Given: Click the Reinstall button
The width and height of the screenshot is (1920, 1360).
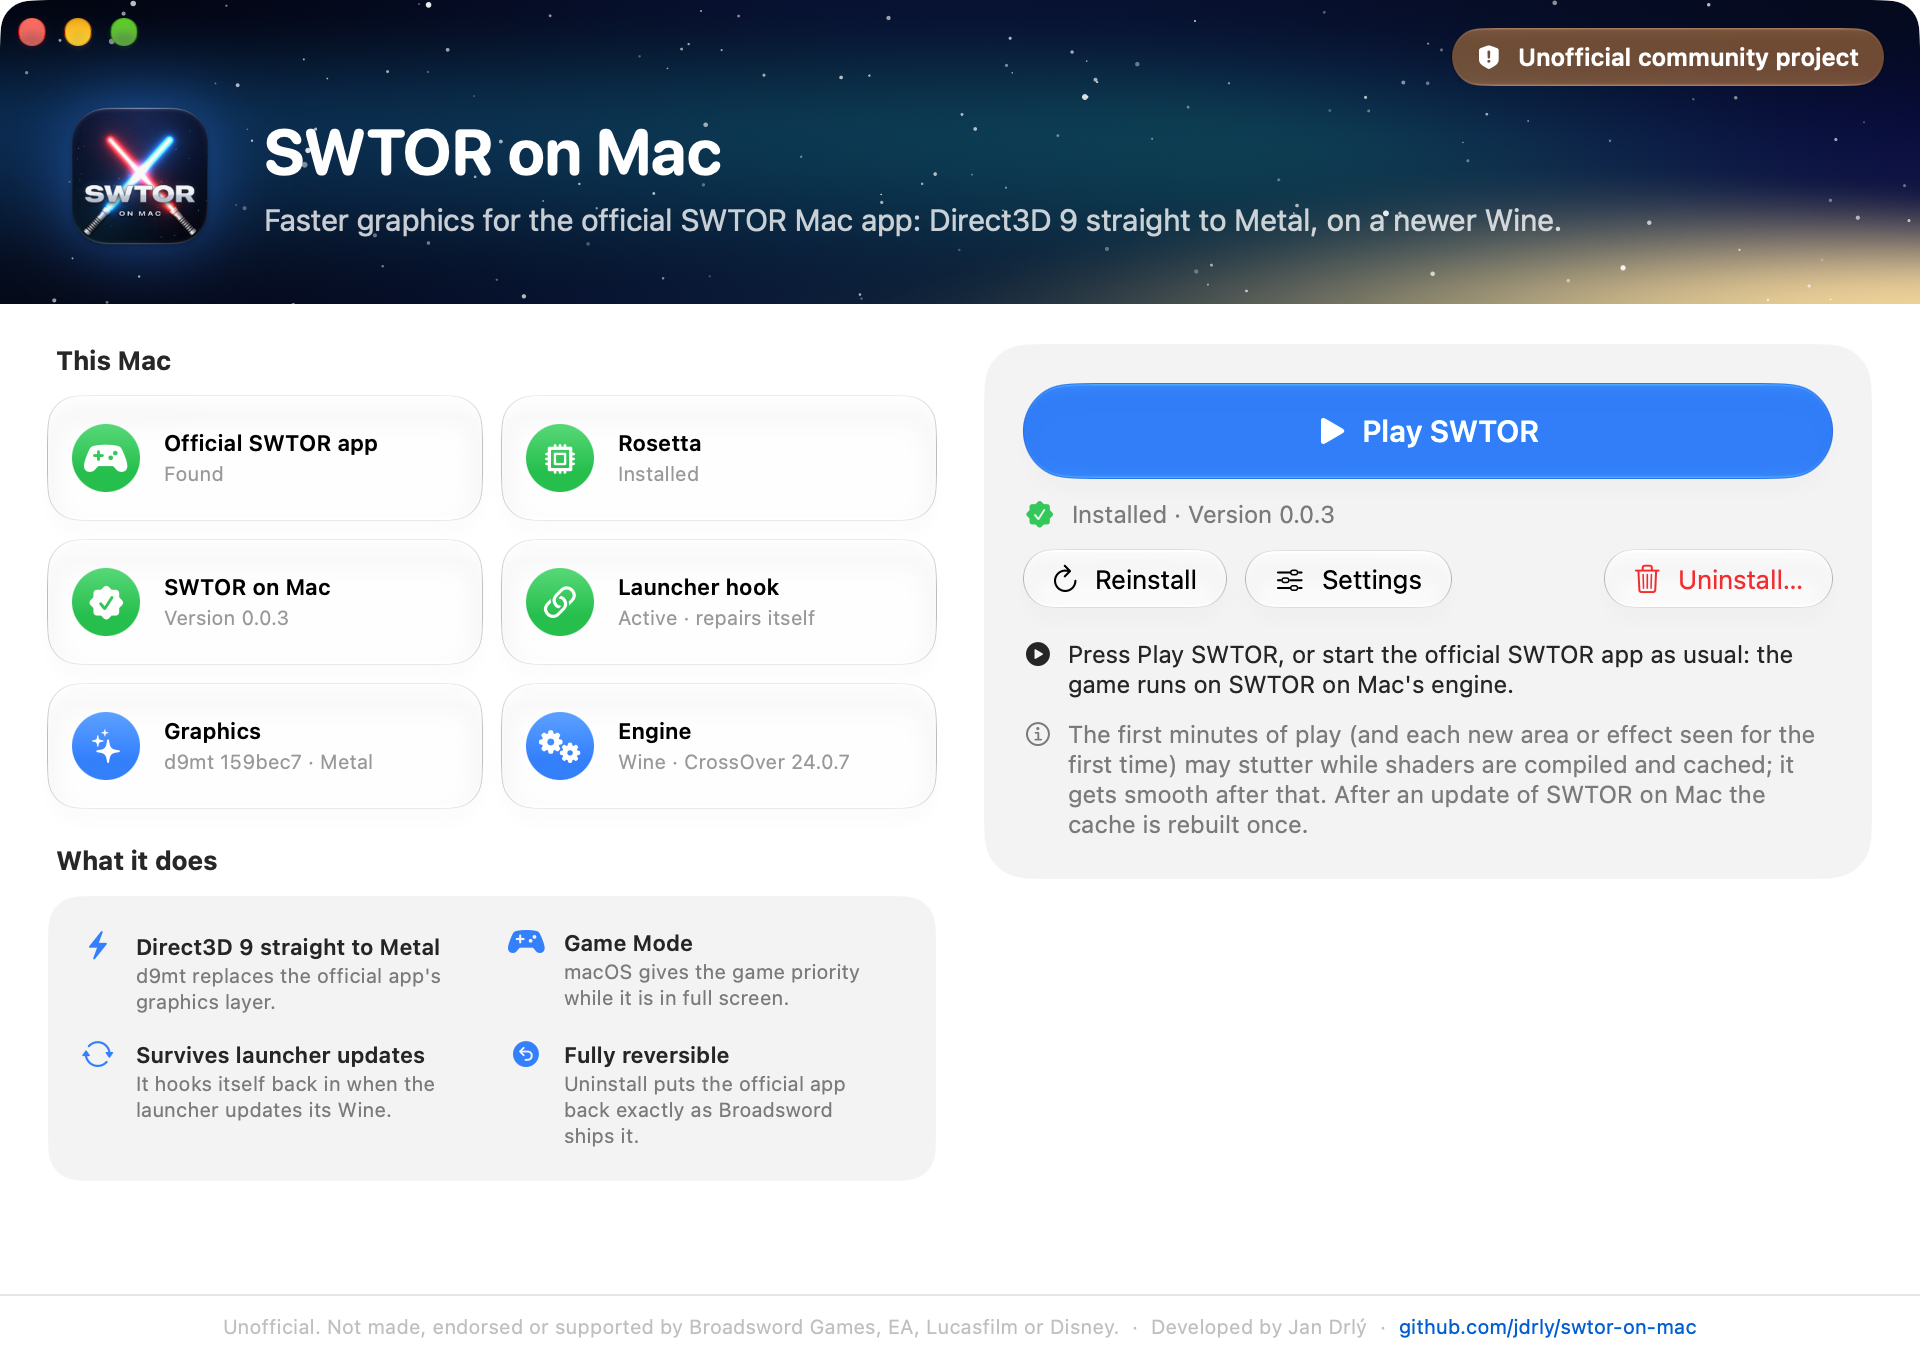Looking at the screenshot, I should 1125,579.
